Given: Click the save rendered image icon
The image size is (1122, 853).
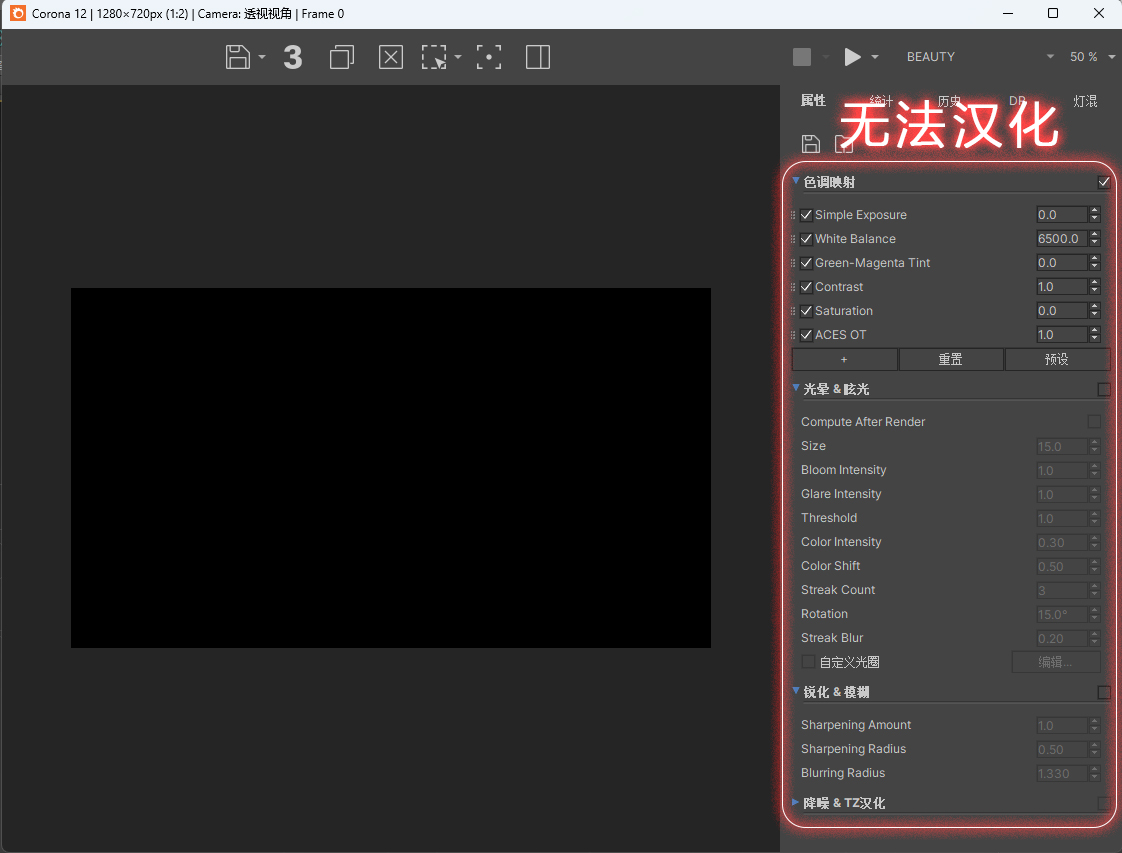Looking at the screenshot, I should pyautogui.click(x=238, y=57).
